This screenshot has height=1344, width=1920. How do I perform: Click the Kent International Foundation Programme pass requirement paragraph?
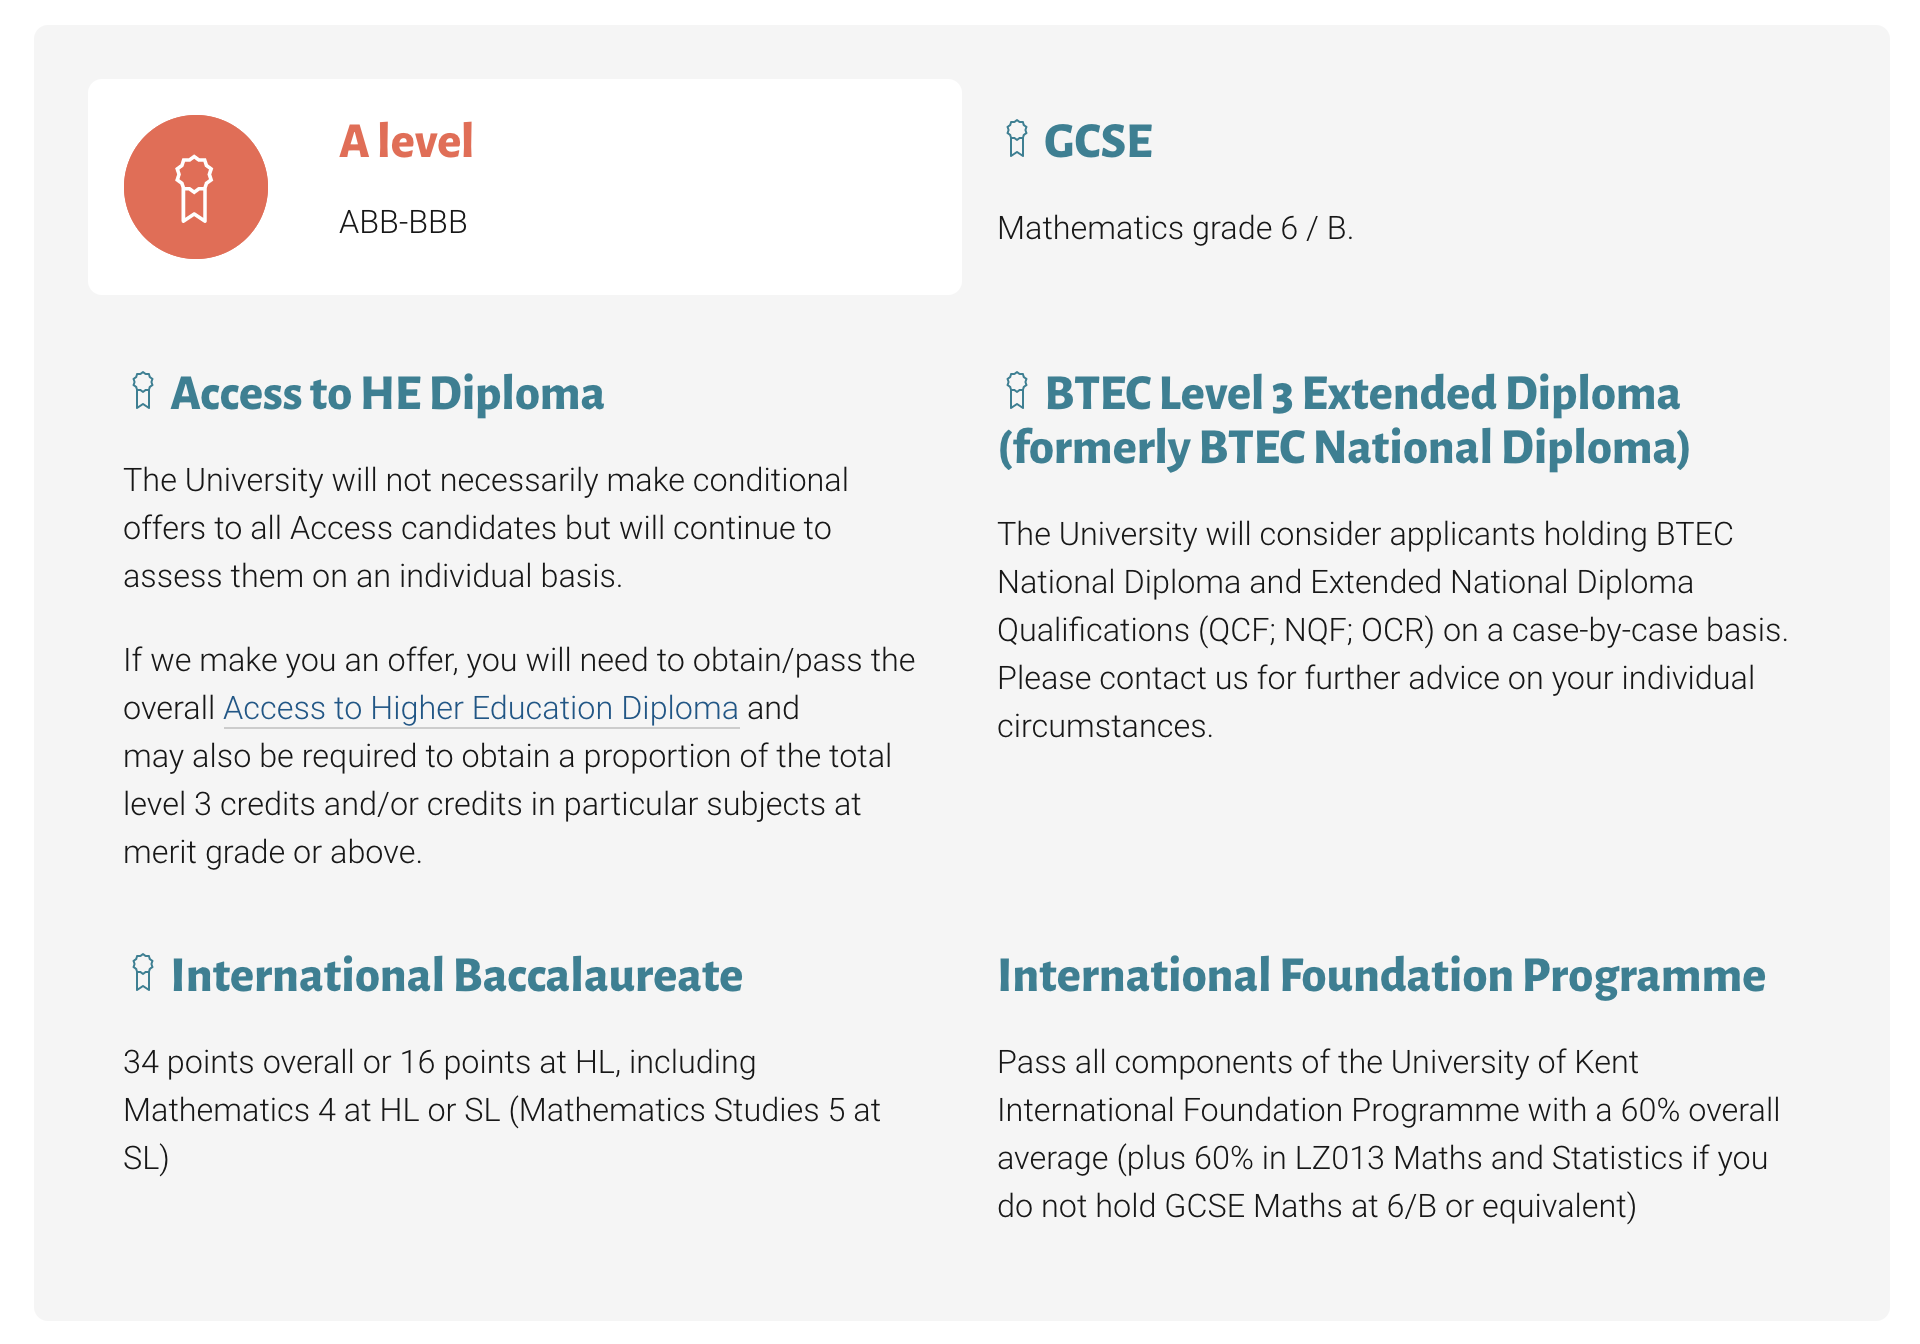1388,1134
